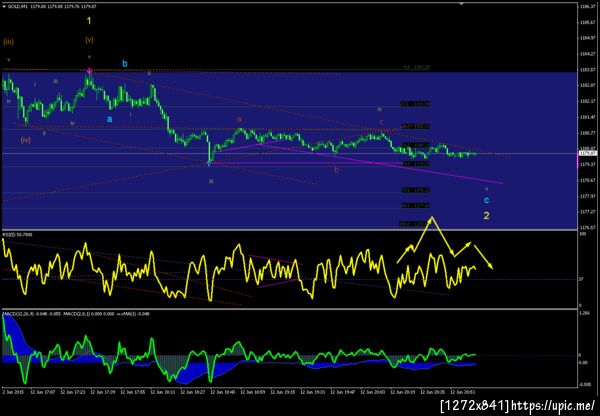The height and width of the screenshot is (416, 600).
Task: Click the current price tag 1179.87
Action: point(588,153)
